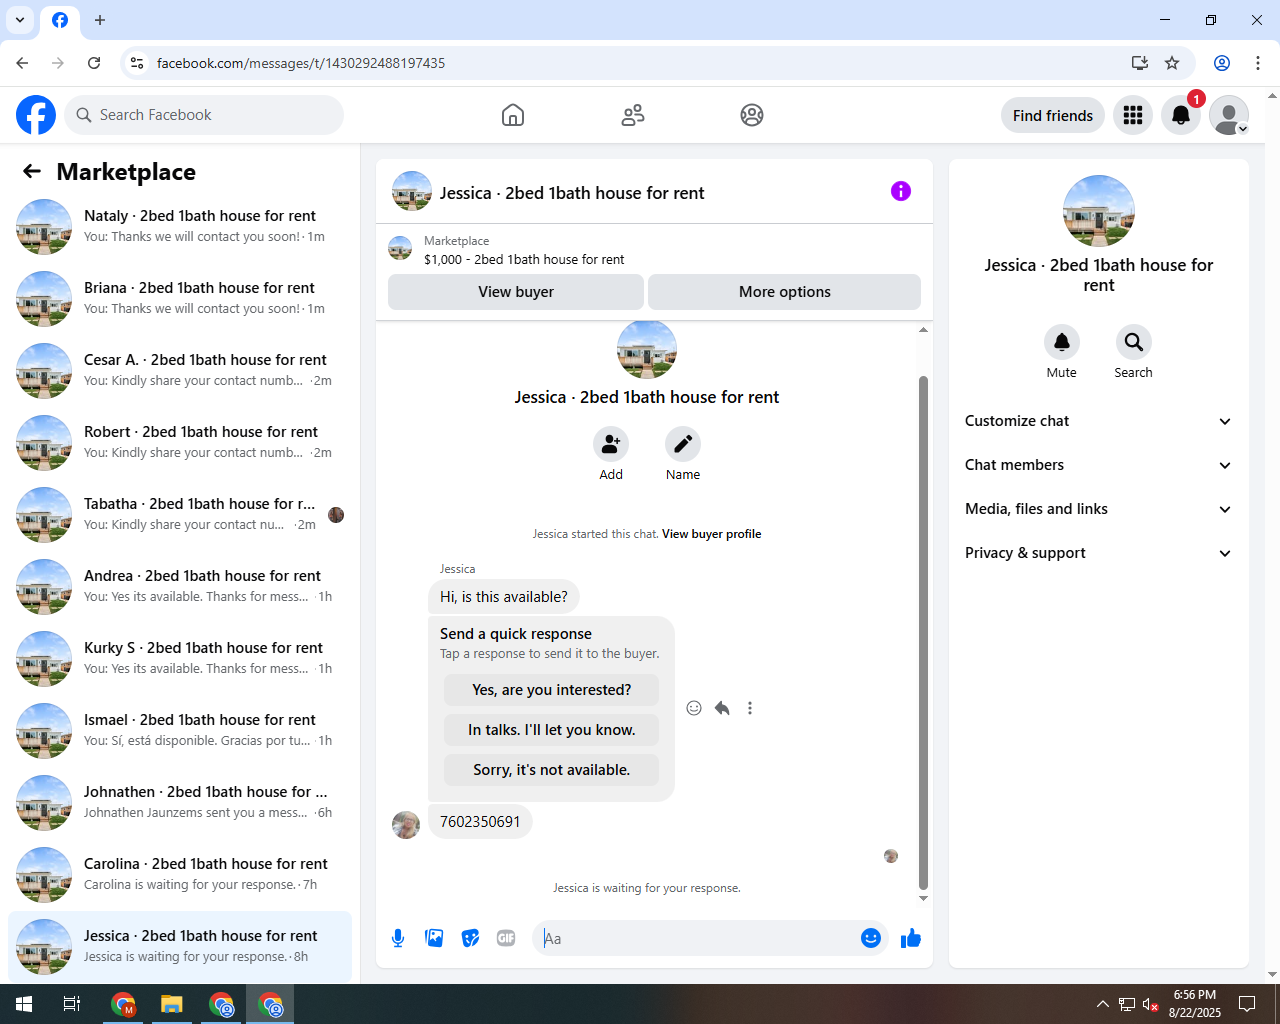Click the Find friends button
Viewport: 1280px width, 1024px height.
[x=1053, y=115]
